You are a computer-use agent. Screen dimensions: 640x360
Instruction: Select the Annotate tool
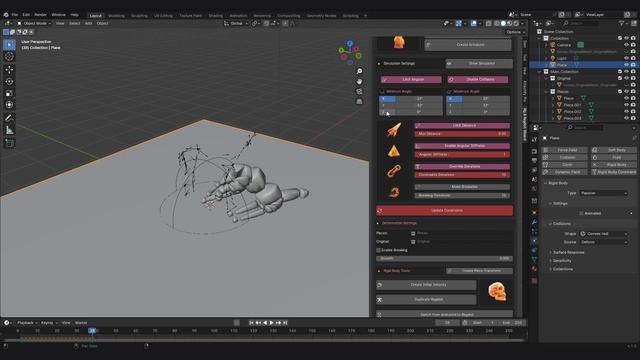click(x=9, y=118)
